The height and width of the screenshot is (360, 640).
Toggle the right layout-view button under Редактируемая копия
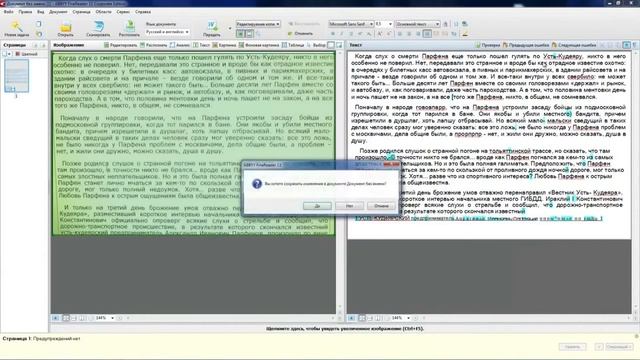pyautogui.click(x=249, y=34)
